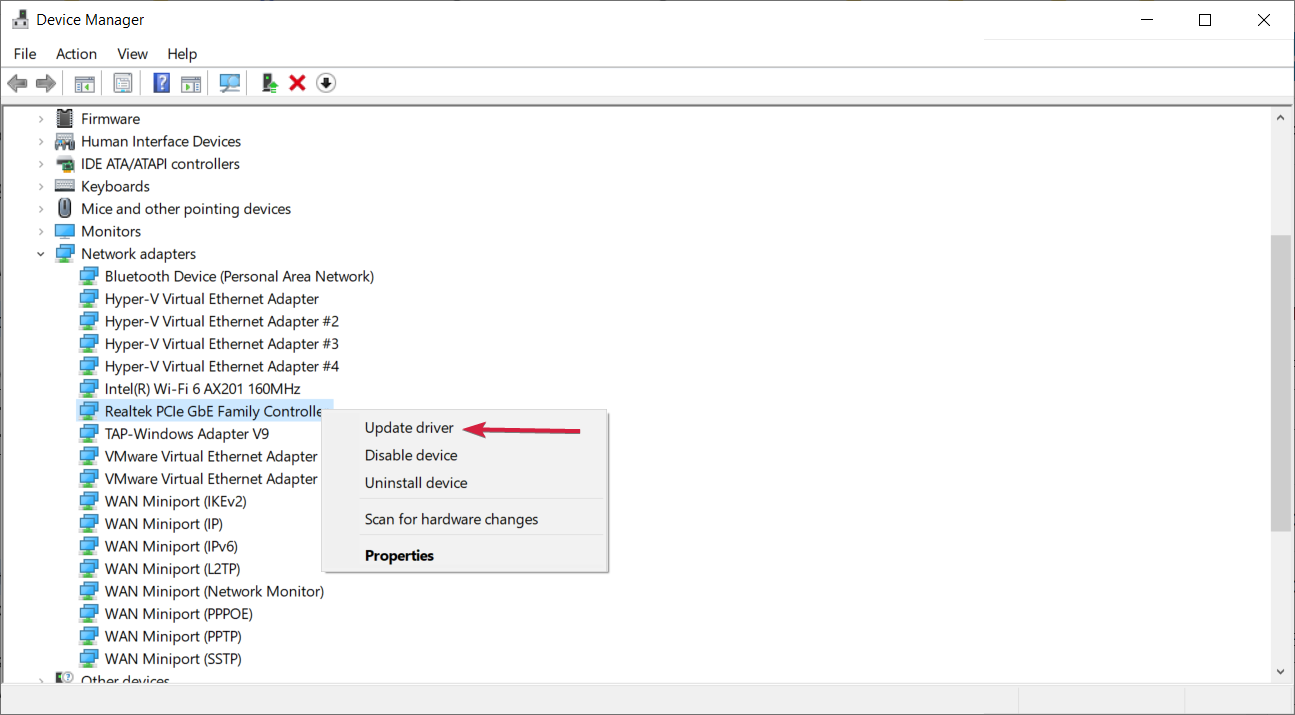Choose Disable device from context menu

pyautogui.click(x=411, y=455)
